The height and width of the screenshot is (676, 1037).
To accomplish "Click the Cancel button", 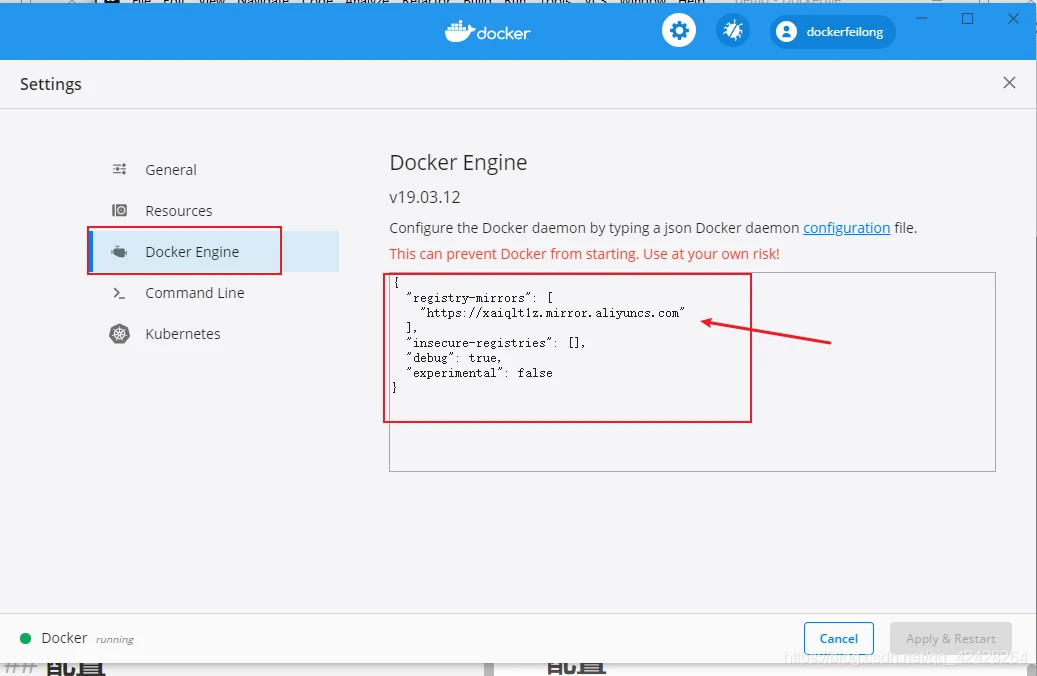I will (838, 638).
